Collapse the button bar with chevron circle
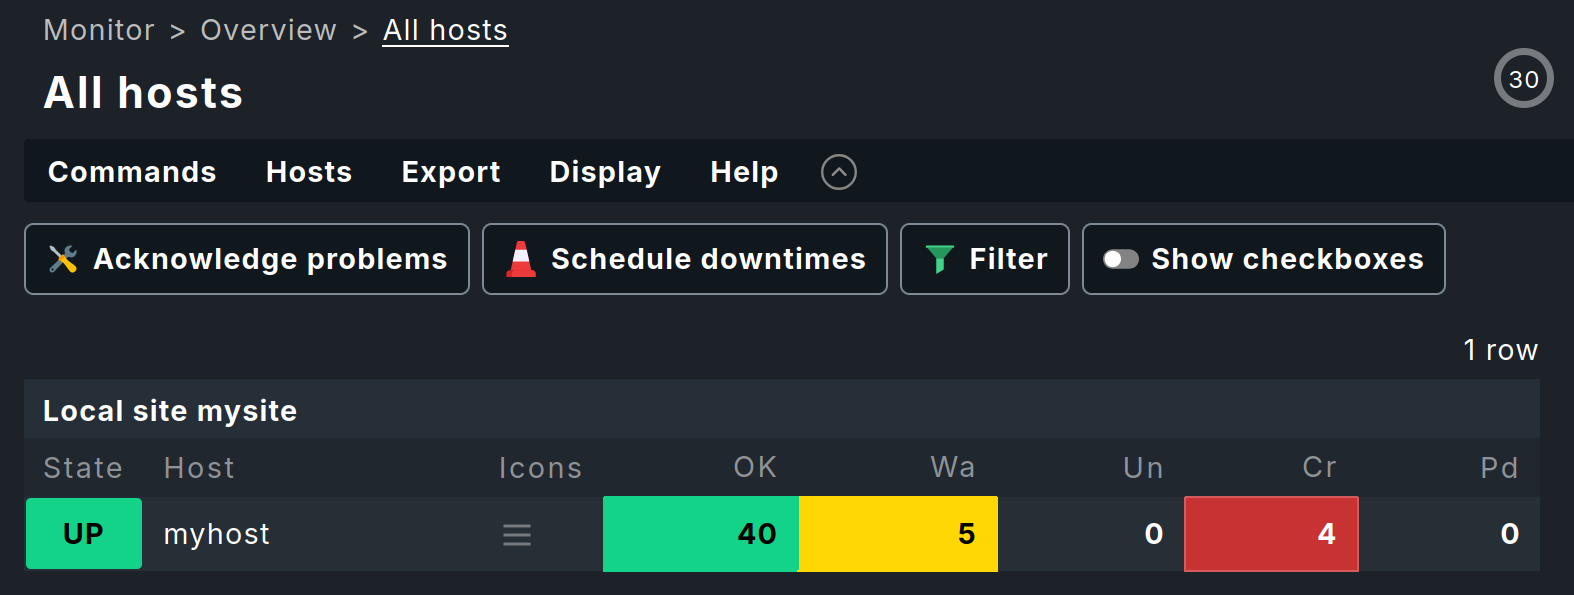The width and height of the screenshot is (1574, 595). pos(838,172)
